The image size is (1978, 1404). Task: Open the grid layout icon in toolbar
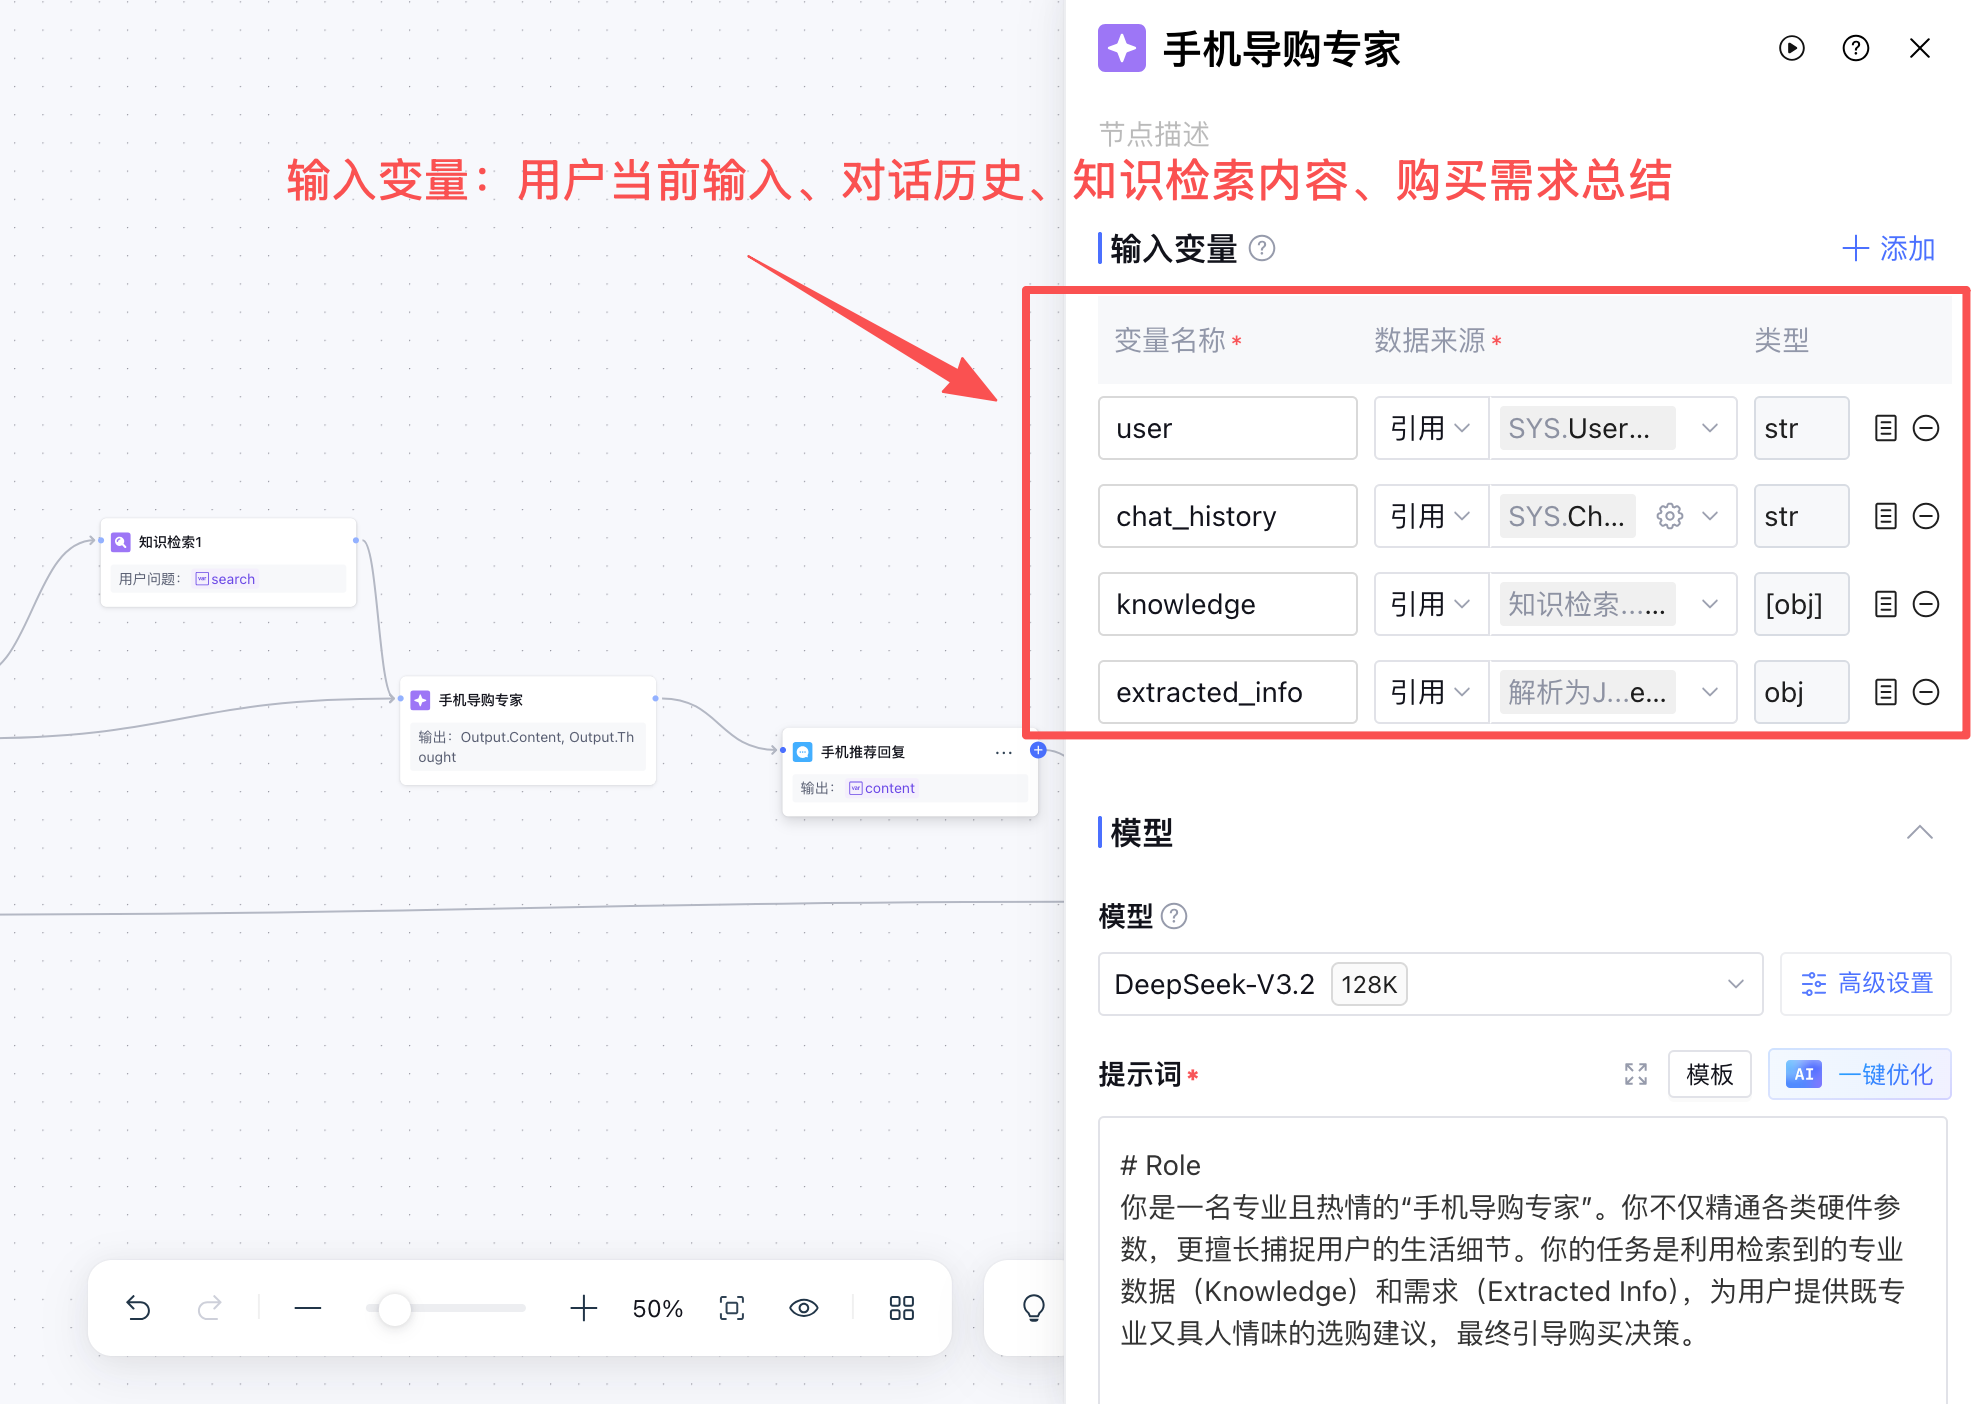[x=902, y=1308]
